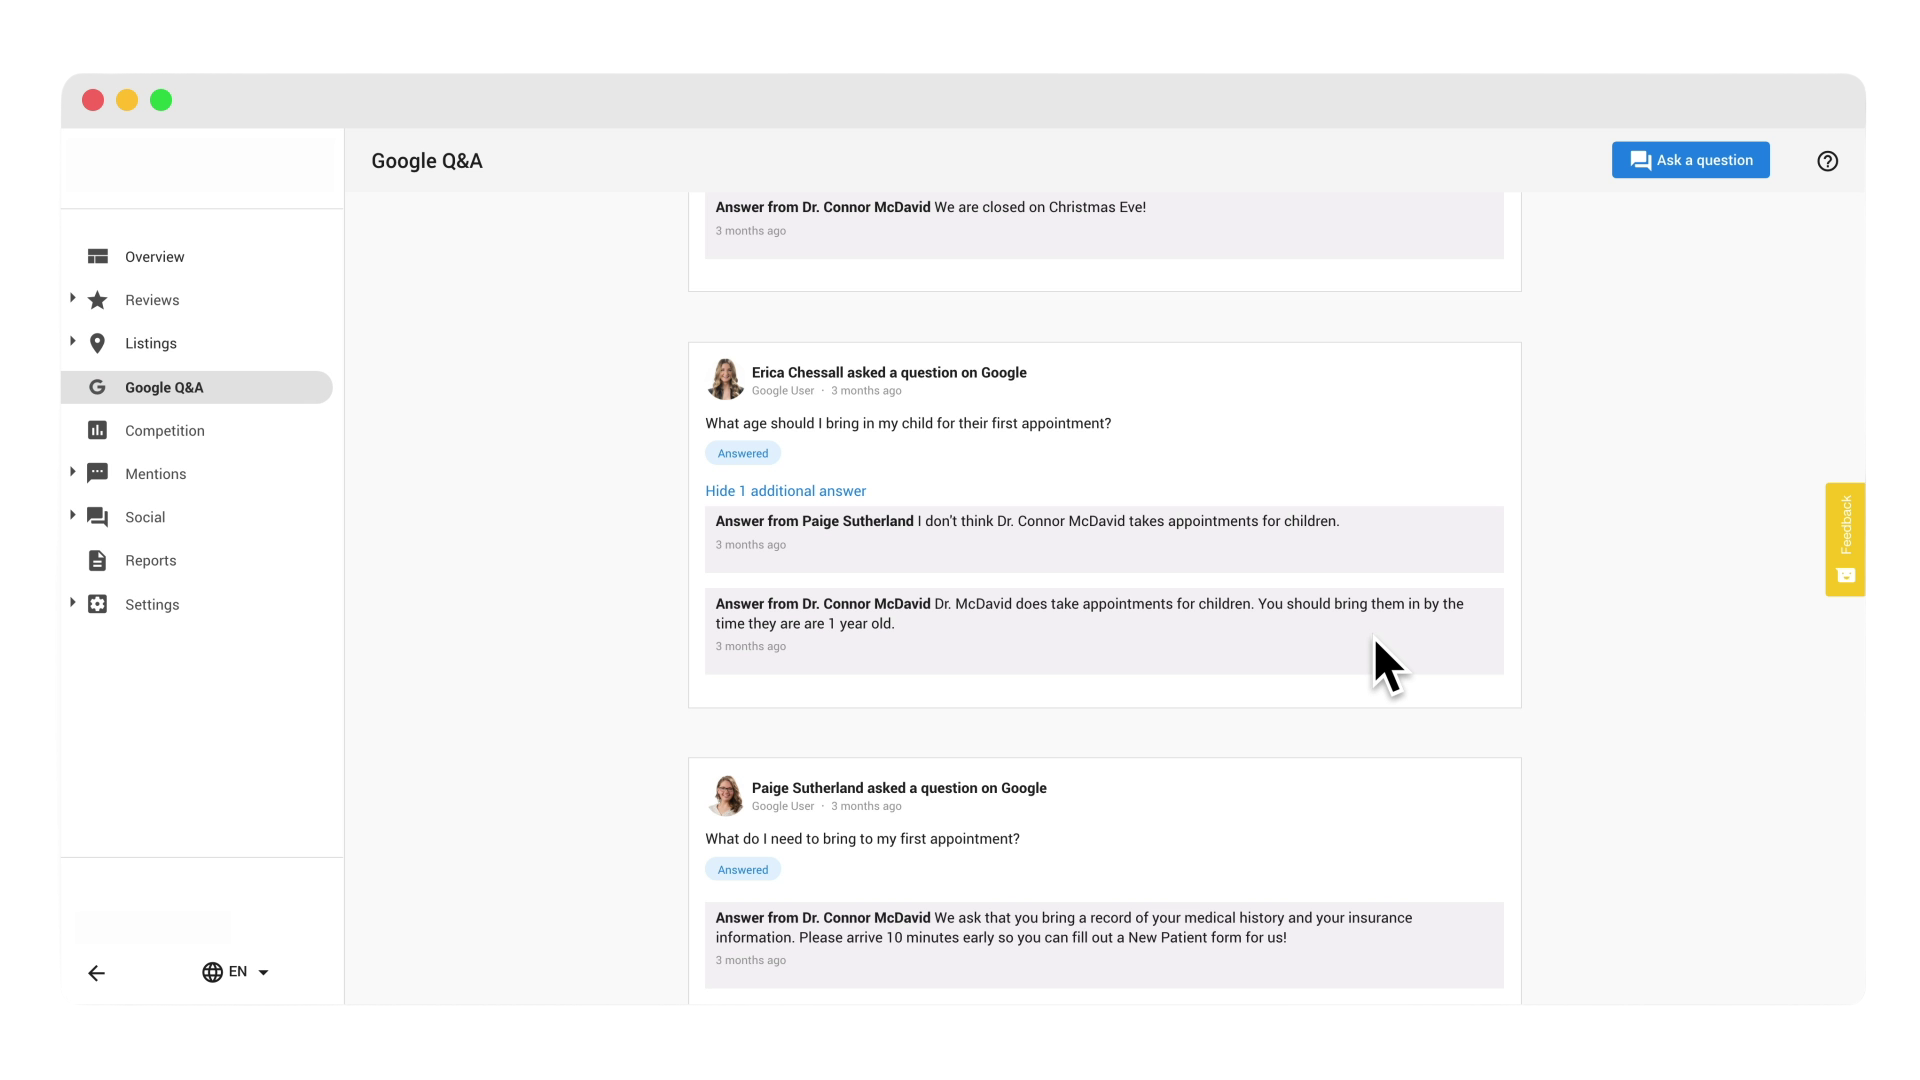The image size is (1920, 1080).
Task: Expand the Mentions section in sidebar
Action: (73, 472)
